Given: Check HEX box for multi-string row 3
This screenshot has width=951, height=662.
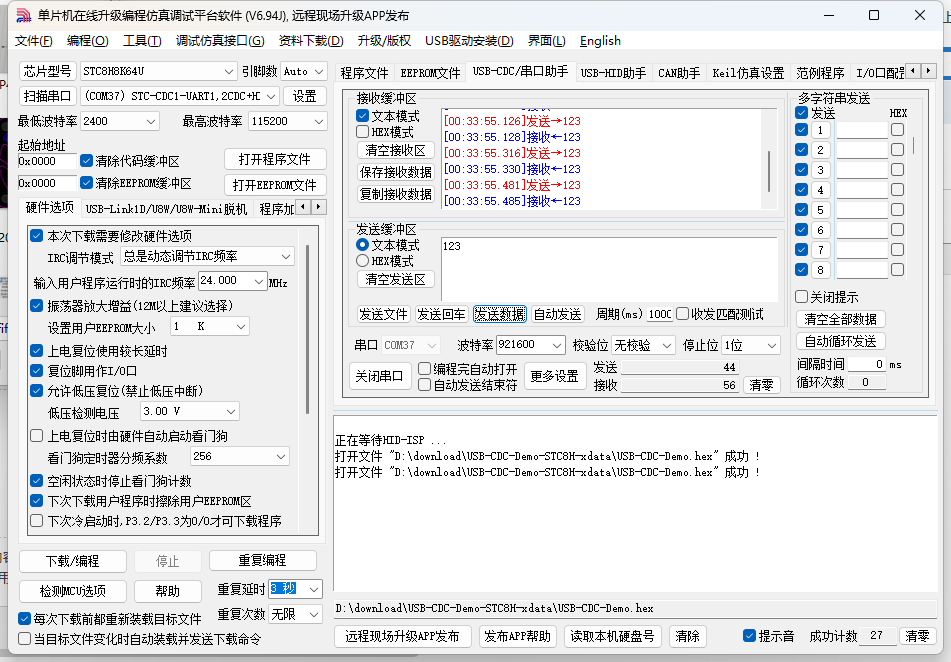Looking at the screenshot, I should (x=898, y=170).
